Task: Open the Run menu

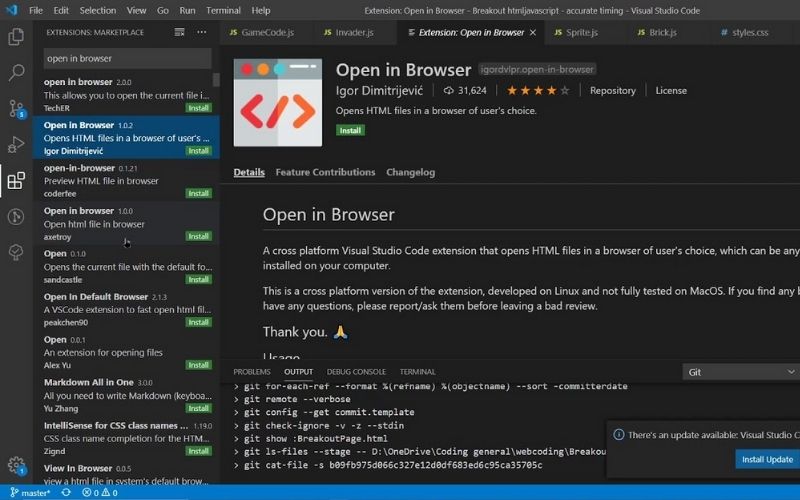Action: [187, 10]
